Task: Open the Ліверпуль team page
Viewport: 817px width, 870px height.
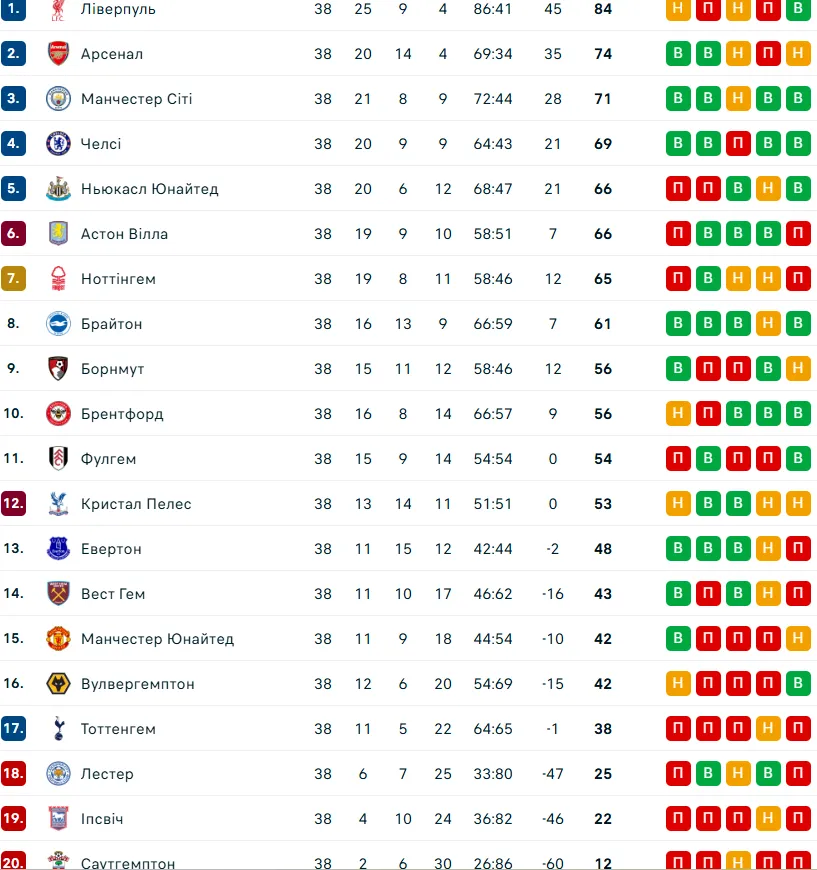Action: click(118, 9)
